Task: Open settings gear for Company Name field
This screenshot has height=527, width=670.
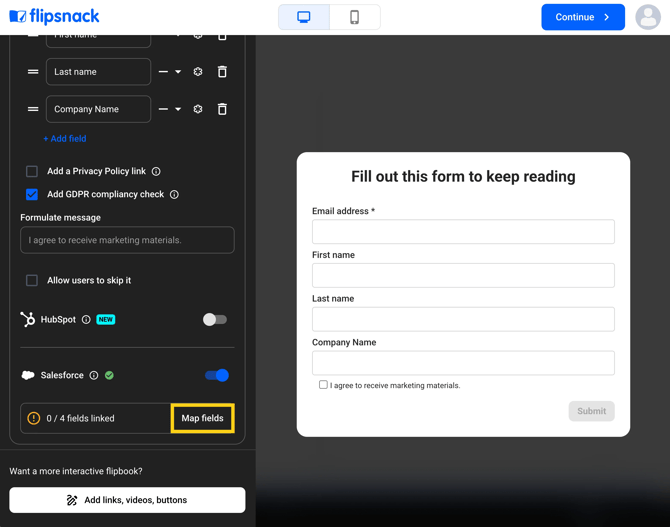Action: coord(198,109)
